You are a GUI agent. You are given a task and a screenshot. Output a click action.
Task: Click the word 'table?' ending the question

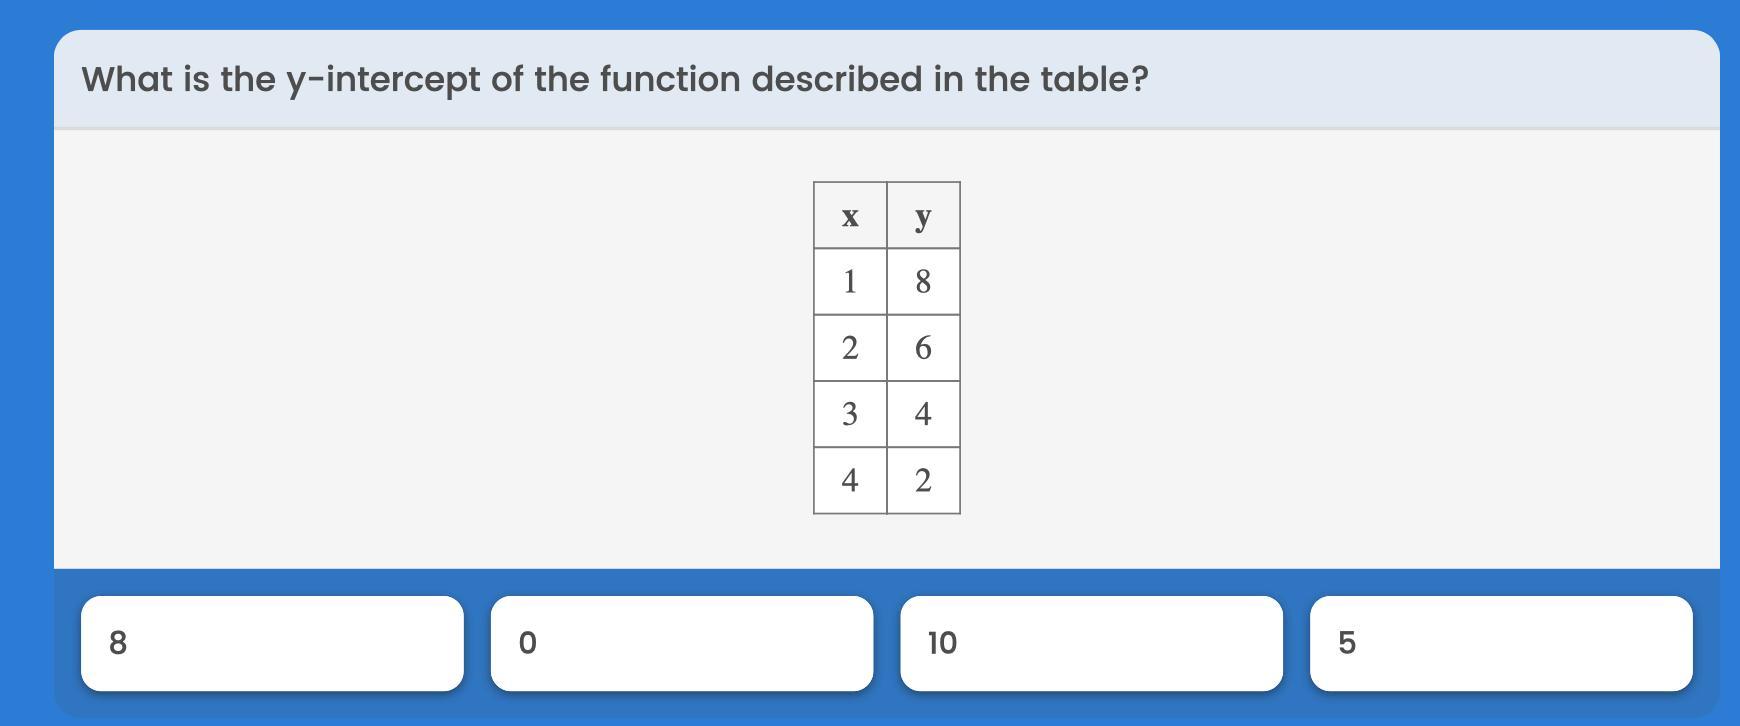(1095, 79)
